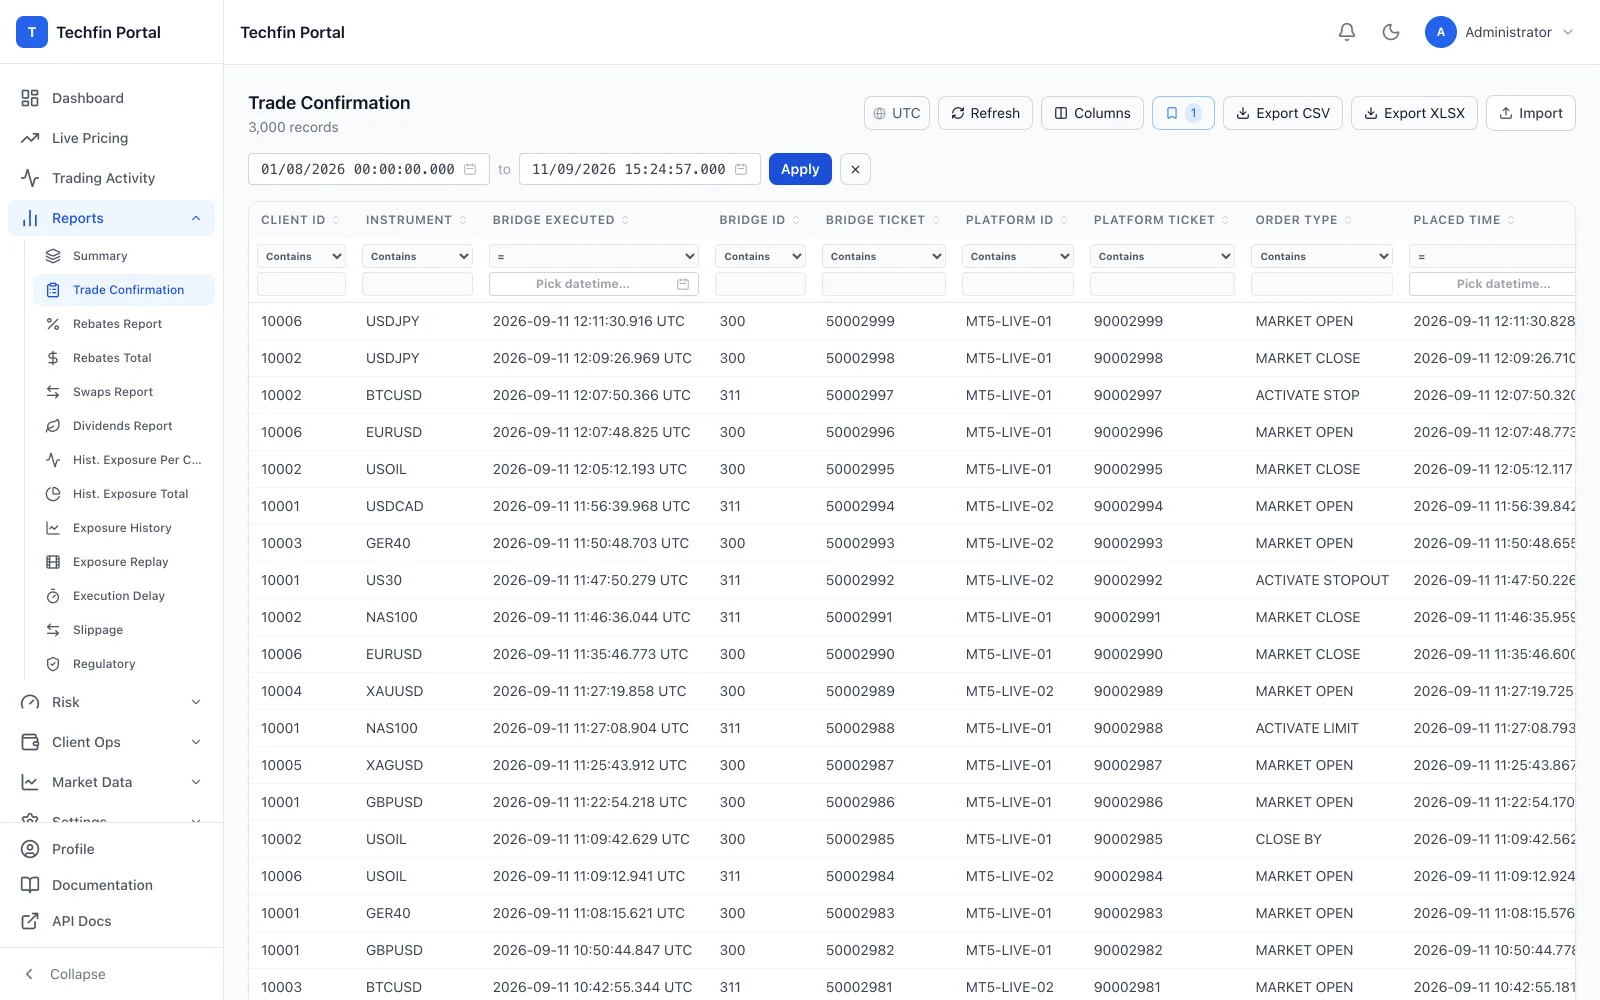Toggle the UTC timezone button
The image size is (1600, 1000).
(x=897, y=113)
